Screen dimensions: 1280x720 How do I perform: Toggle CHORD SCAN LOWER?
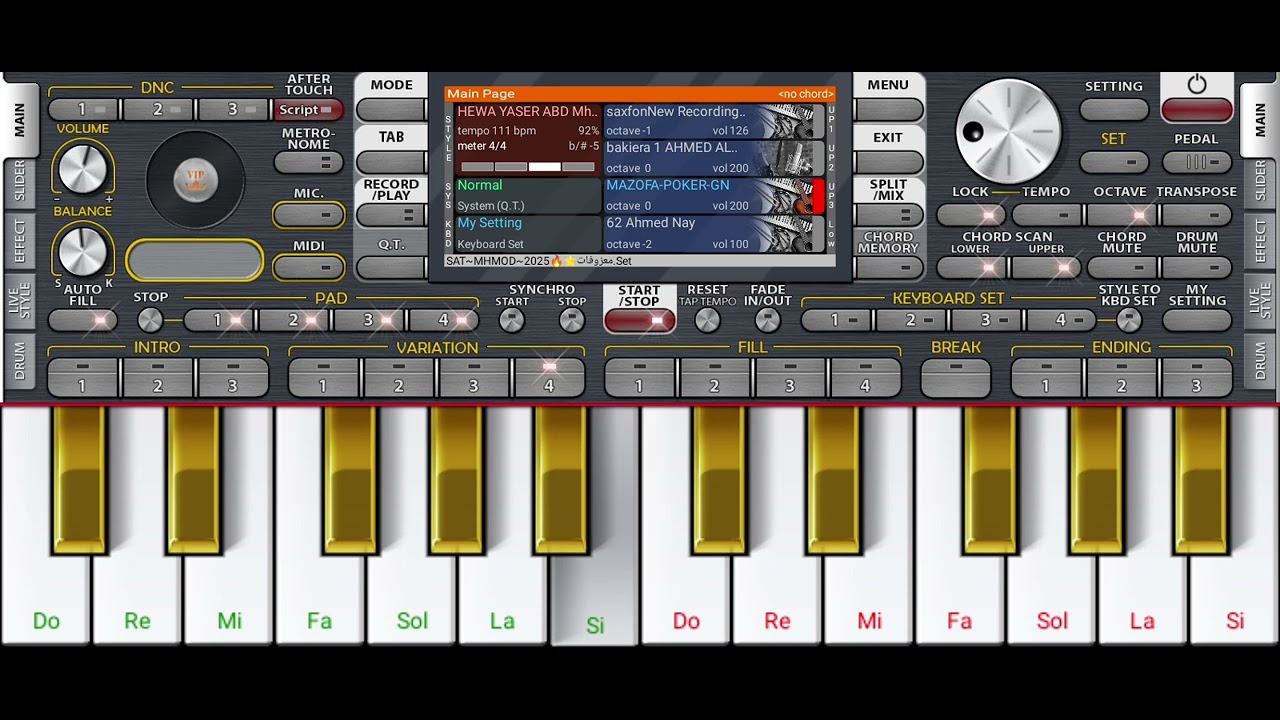point(971,267)
